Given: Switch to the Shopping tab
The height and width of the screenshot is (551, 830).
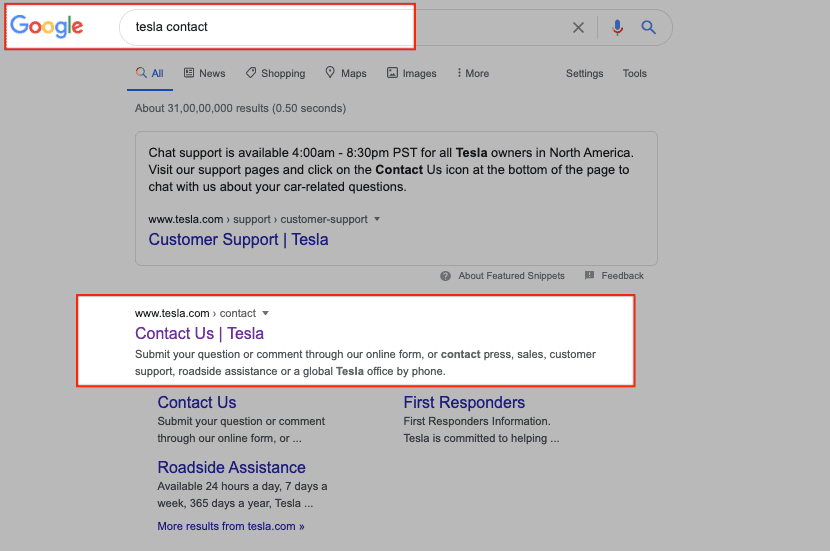Looking at the screenshot, I should click(x=275, y=73).
